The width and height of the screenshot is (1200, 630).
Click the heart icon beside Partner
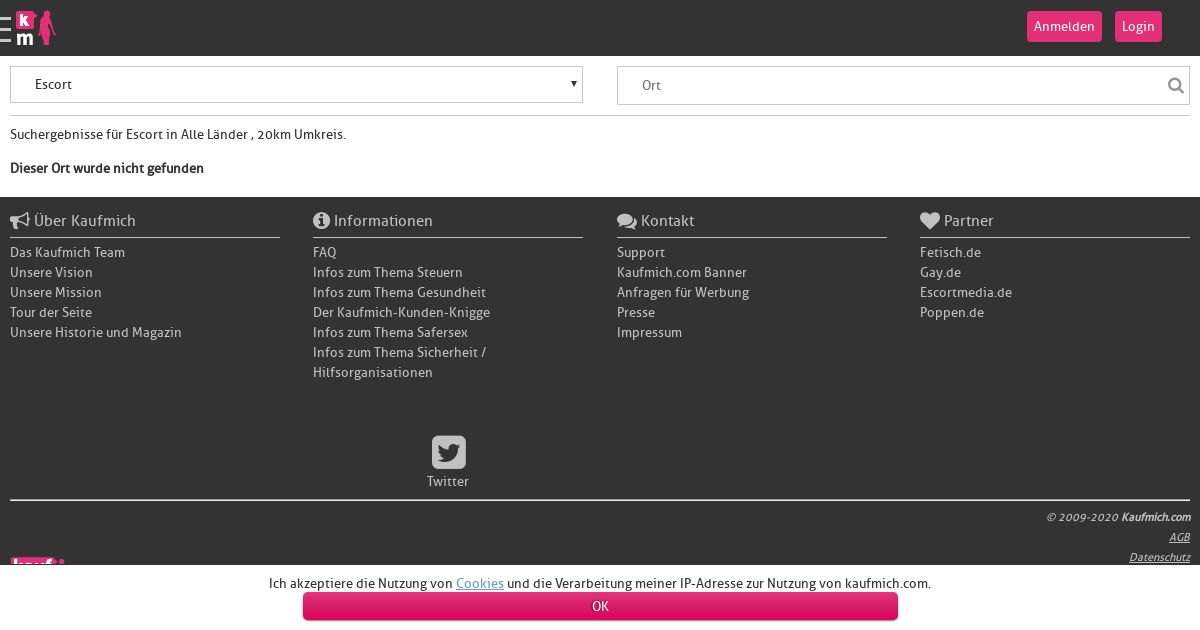[930, 221]
